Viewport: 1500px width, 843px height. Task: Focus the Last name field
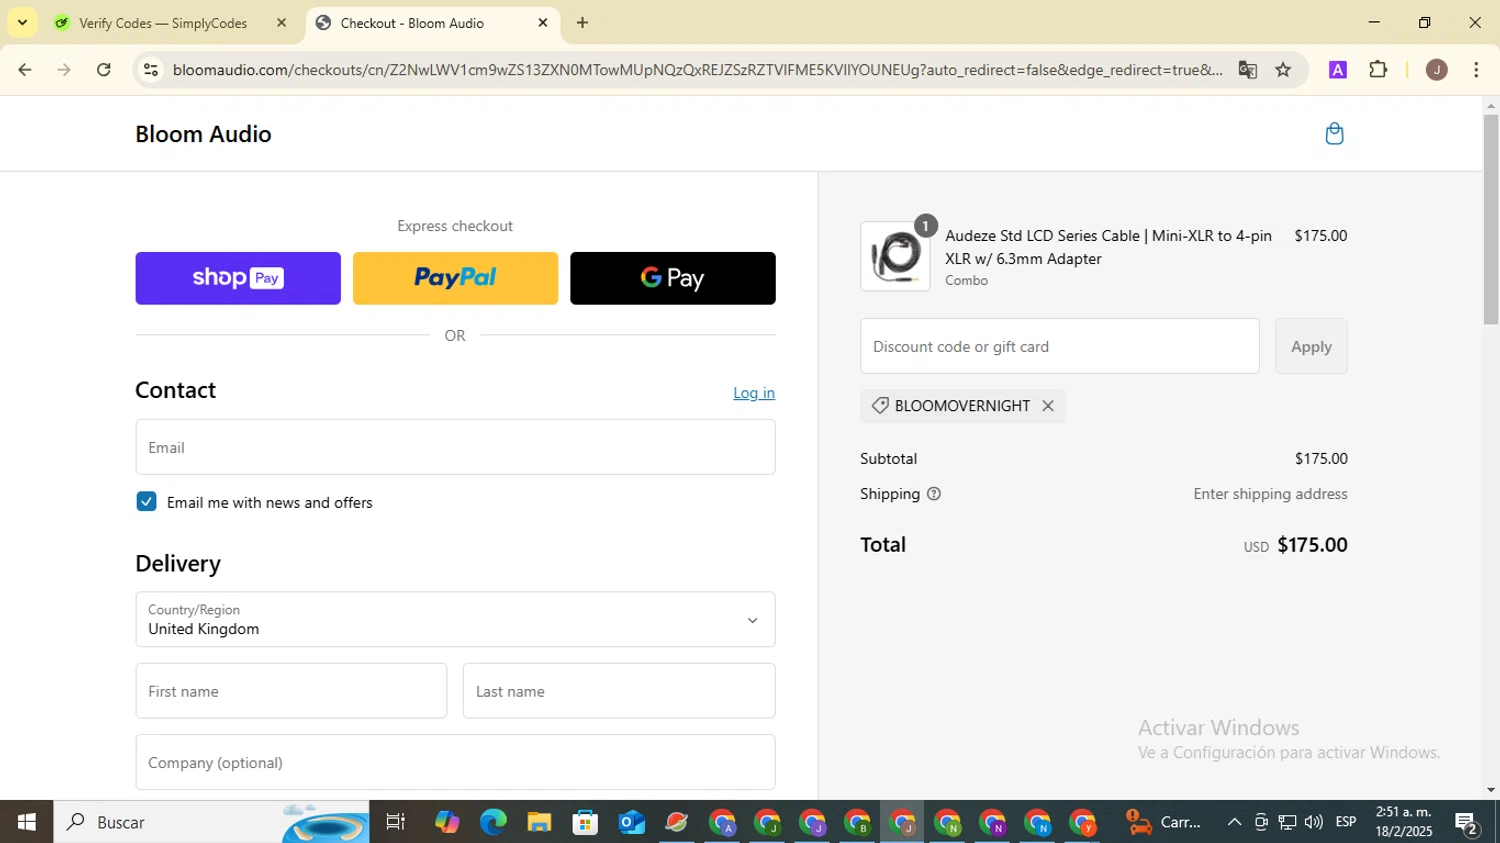pyautogui.click(x=619, y=691)
